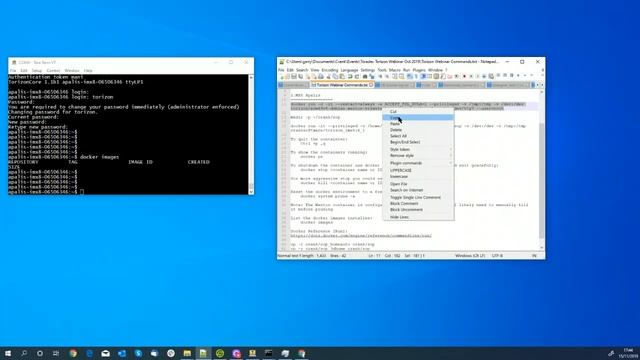Screen dimensions: 640x360
Task: Open Notepad++ Run menu
Action: (x=406, y=70)
